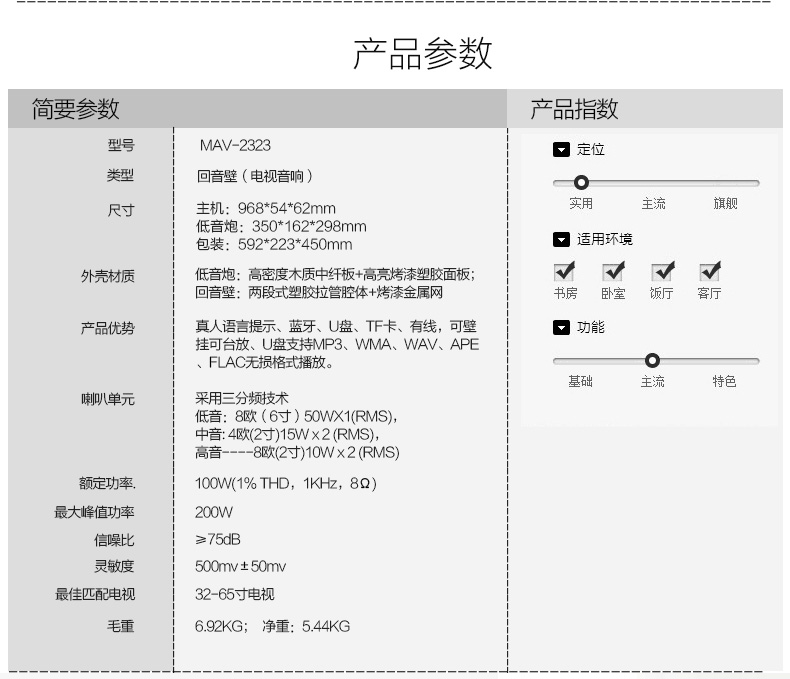Click the 产品参数 page title
Image resolution: width=790 pixels, height=679 pixels.
point(423,53)
